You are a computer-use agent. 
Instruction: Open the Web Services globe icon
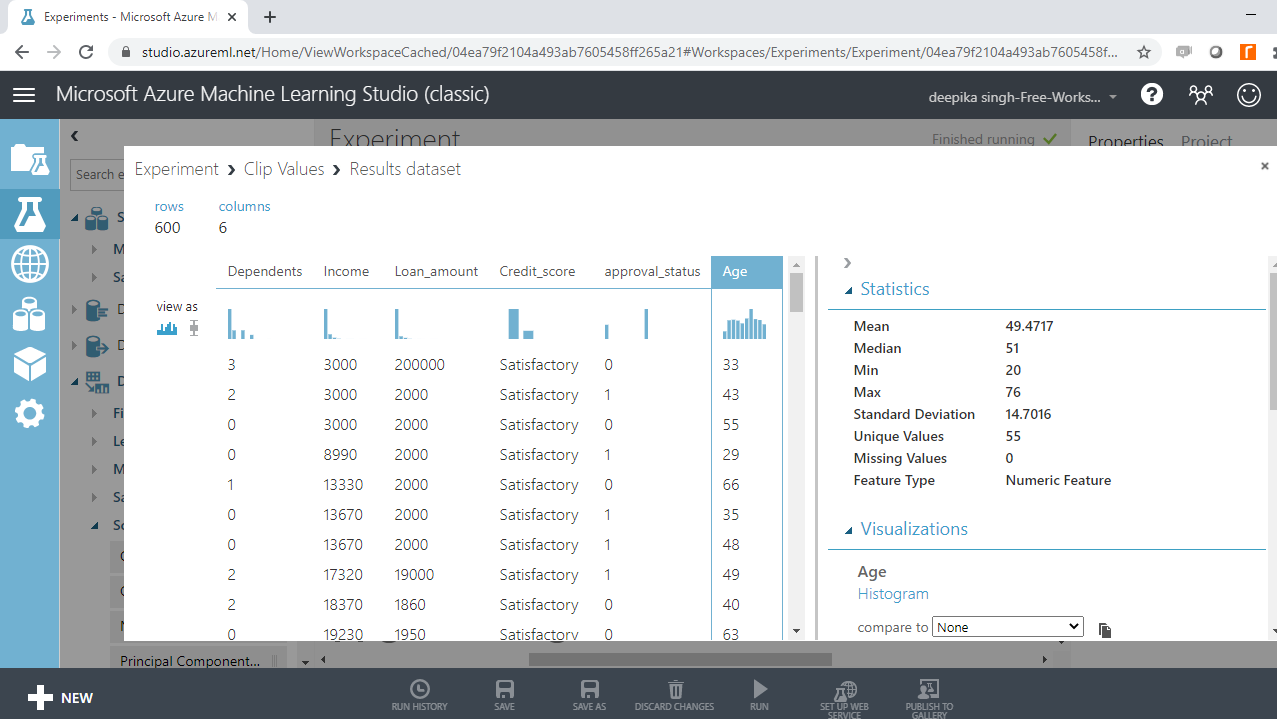[29, 264]
